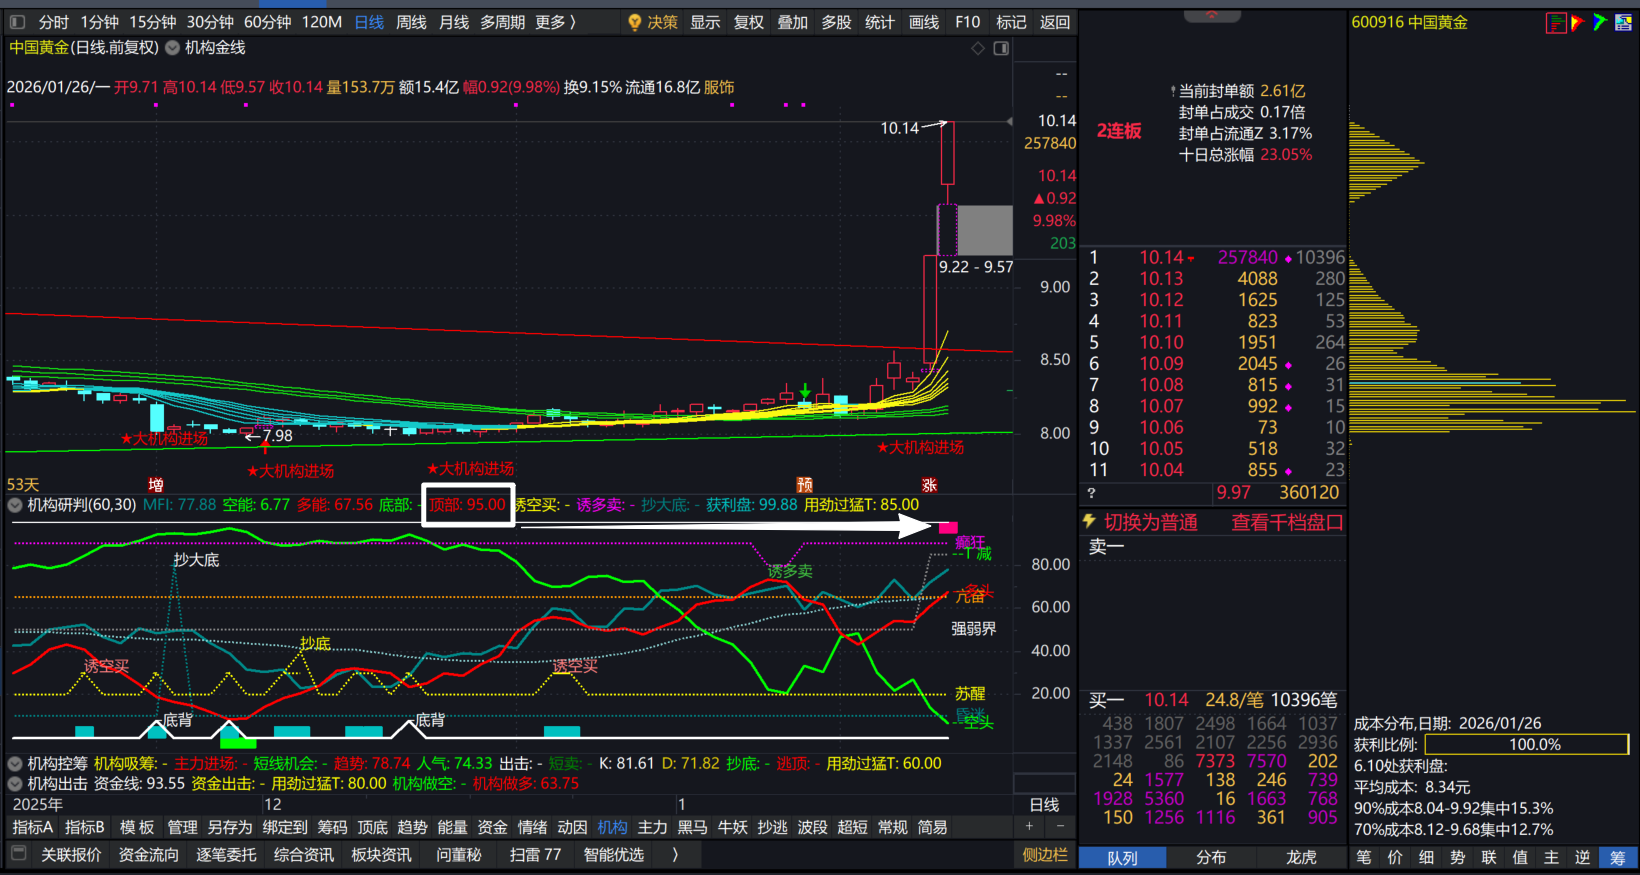Switch to the 队列 tab
This screenshot has width=1640, height=875.
pos(1122,858)
